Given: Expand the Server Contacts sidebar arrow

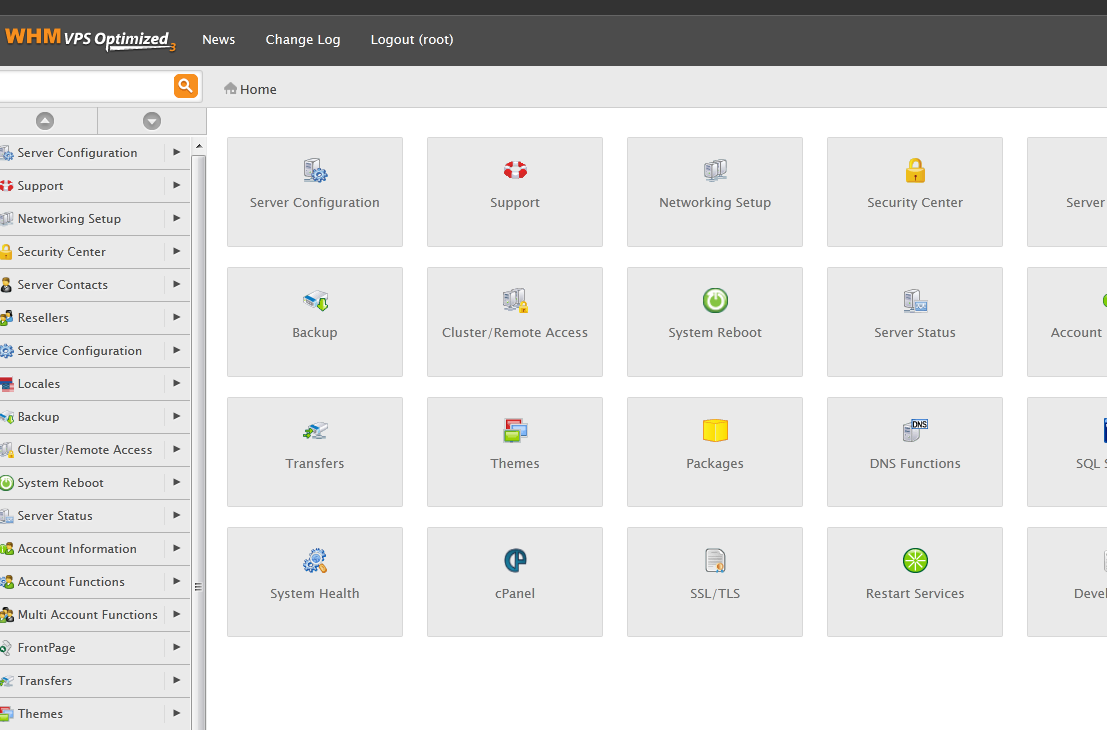Looking at the screenshot, I should 176,284.
